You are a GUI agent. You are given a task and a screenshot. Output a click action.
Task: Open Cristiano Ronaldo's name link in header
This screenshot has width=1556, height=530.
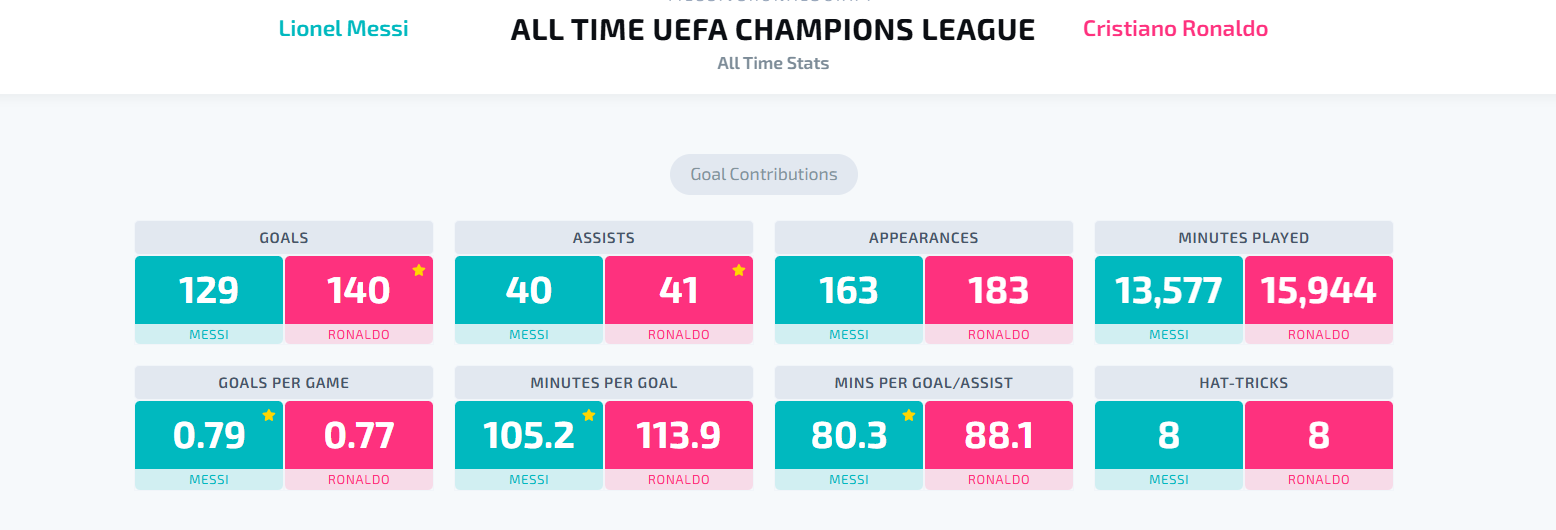1175,29
